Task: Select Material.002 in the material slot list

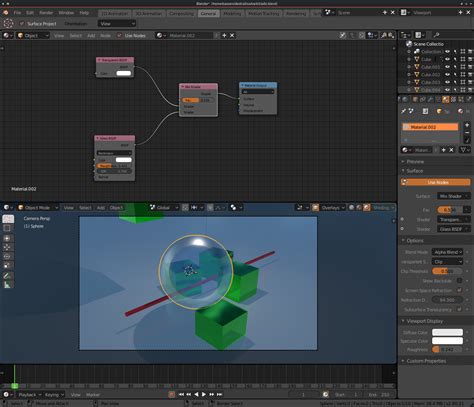Action: point(430,127)
